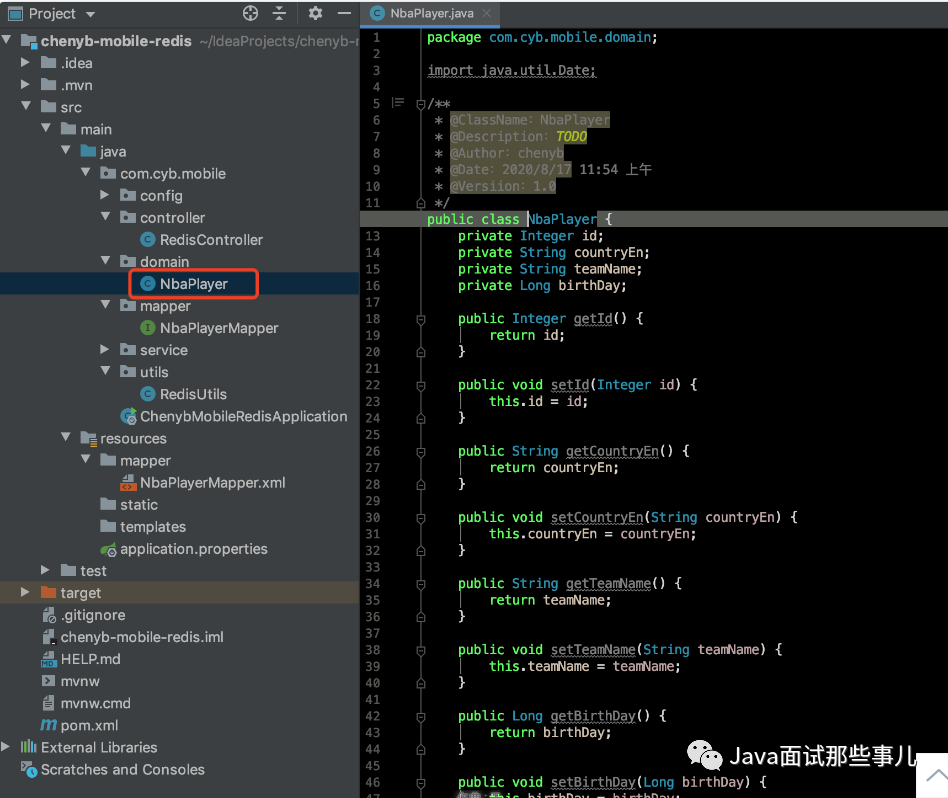Fold setCountryEn method at line 30
This screenshot has width=948, height=798.
421,517
